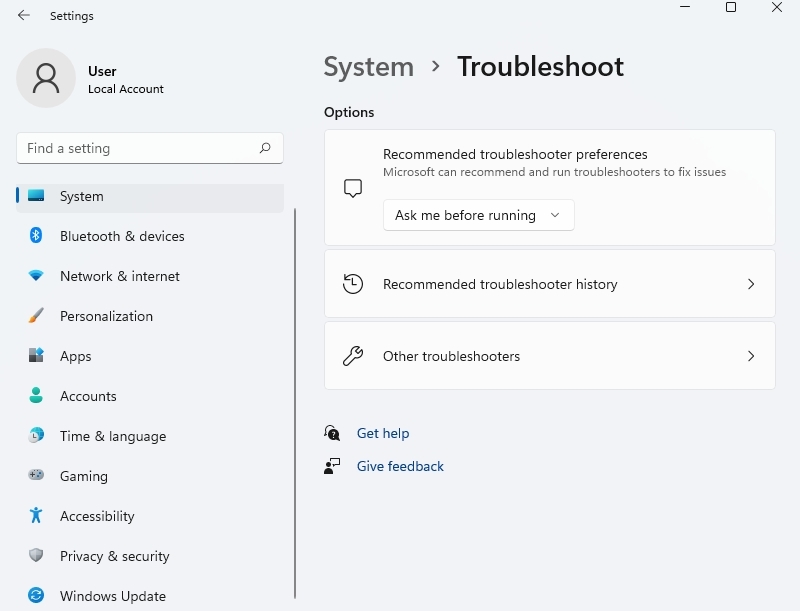
Task: Expand Recommended troubleshooter history chevron
Action: (751, 284)
